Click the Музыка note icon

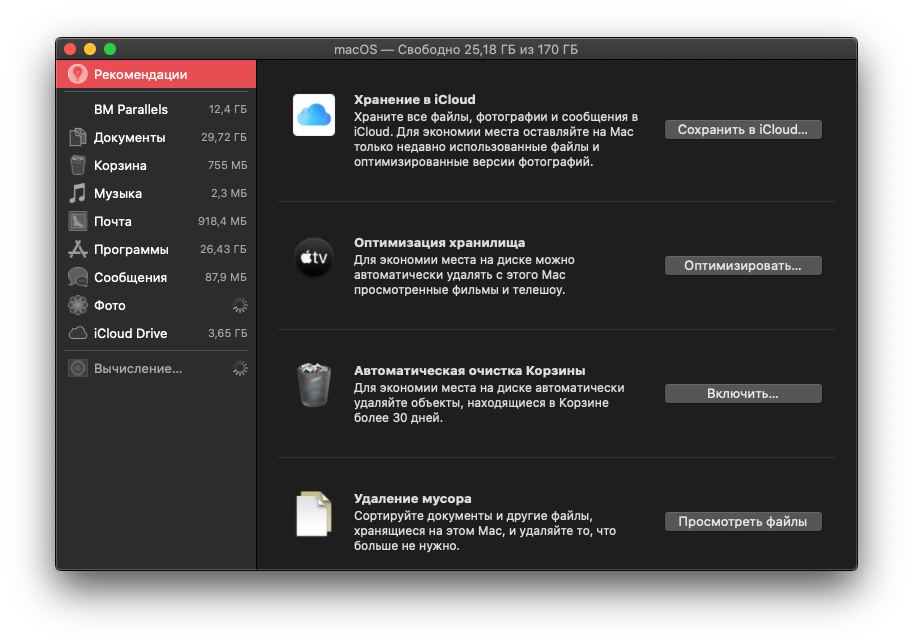coord(77,193)
